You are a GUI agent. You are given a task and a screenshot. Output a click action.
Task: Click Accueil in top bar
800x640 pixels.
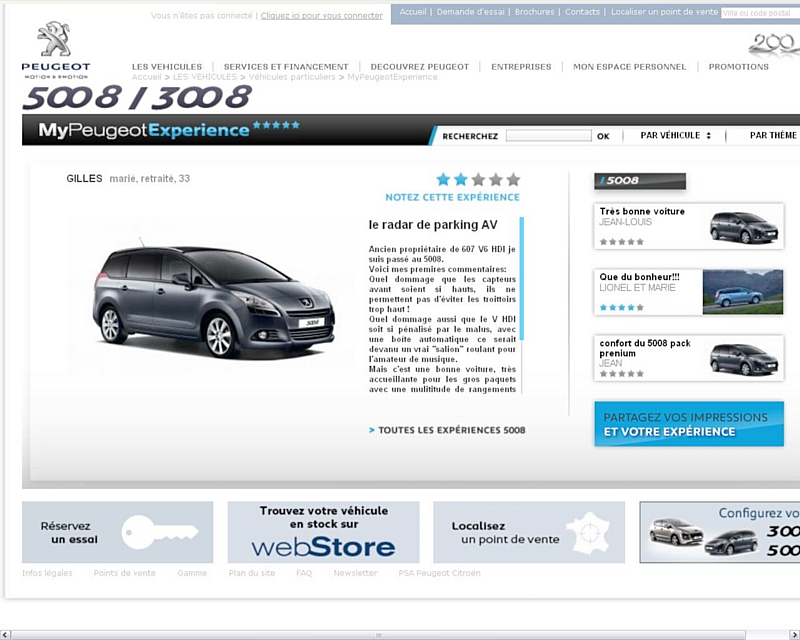pos(413,12)
